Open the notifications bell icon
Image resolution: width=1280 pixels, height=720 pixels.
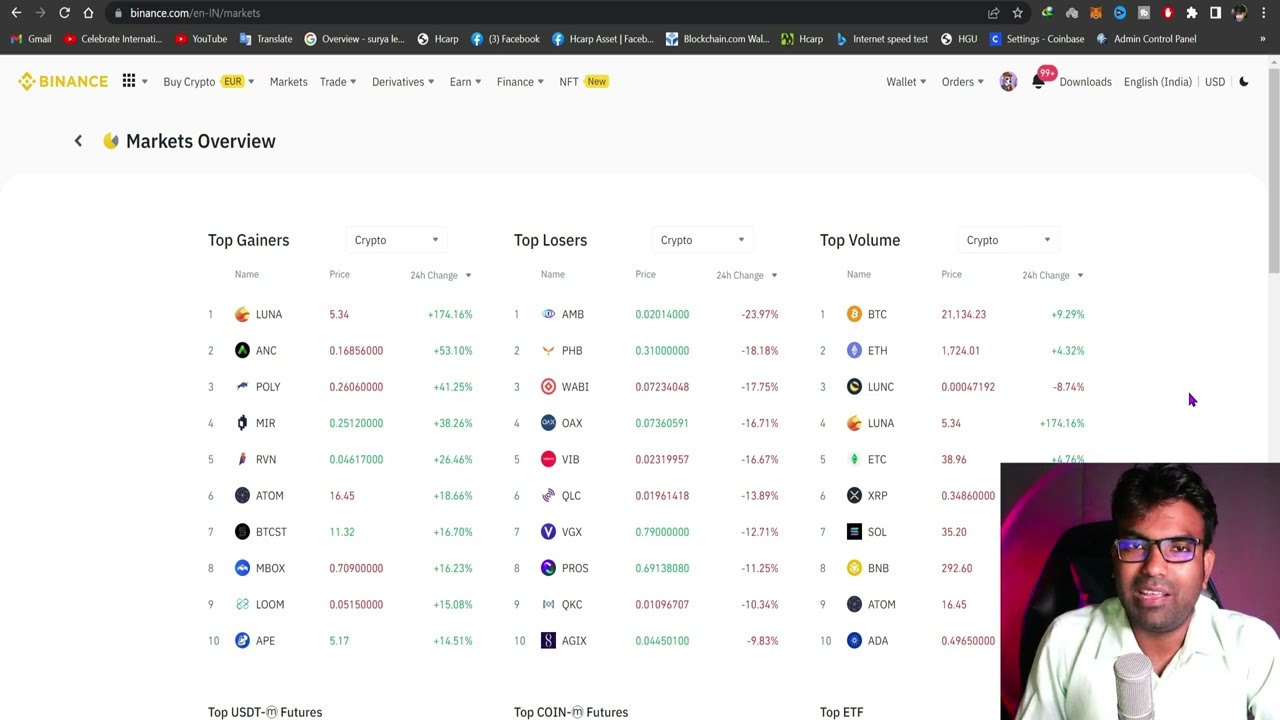pos(1038,82)
